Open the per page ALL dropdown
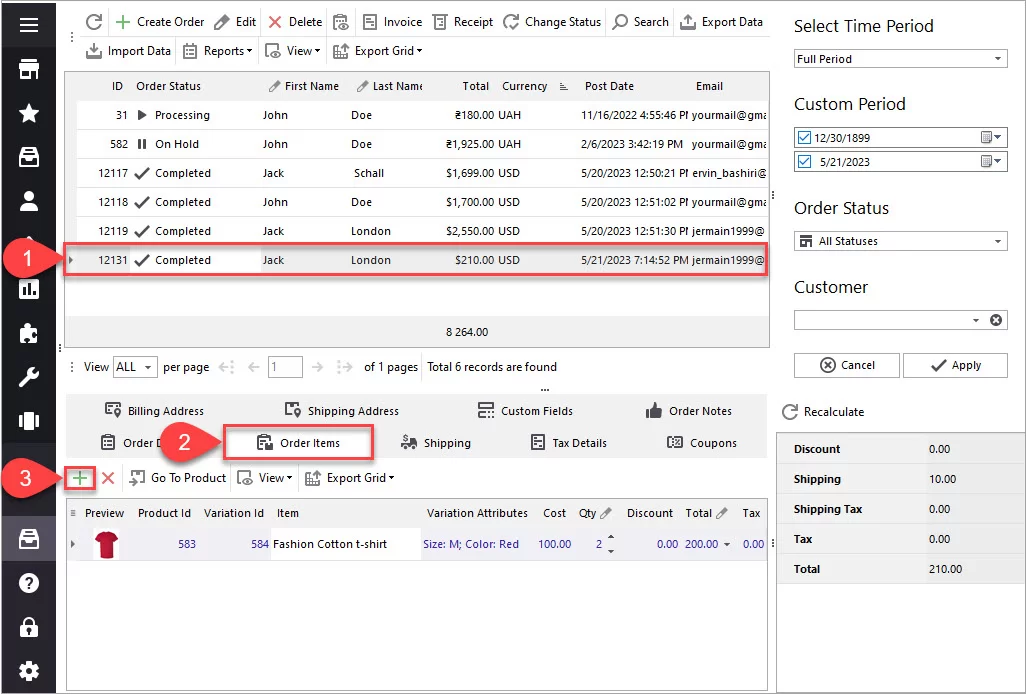This screenshot has width=1026, height=694. [149, 367]
